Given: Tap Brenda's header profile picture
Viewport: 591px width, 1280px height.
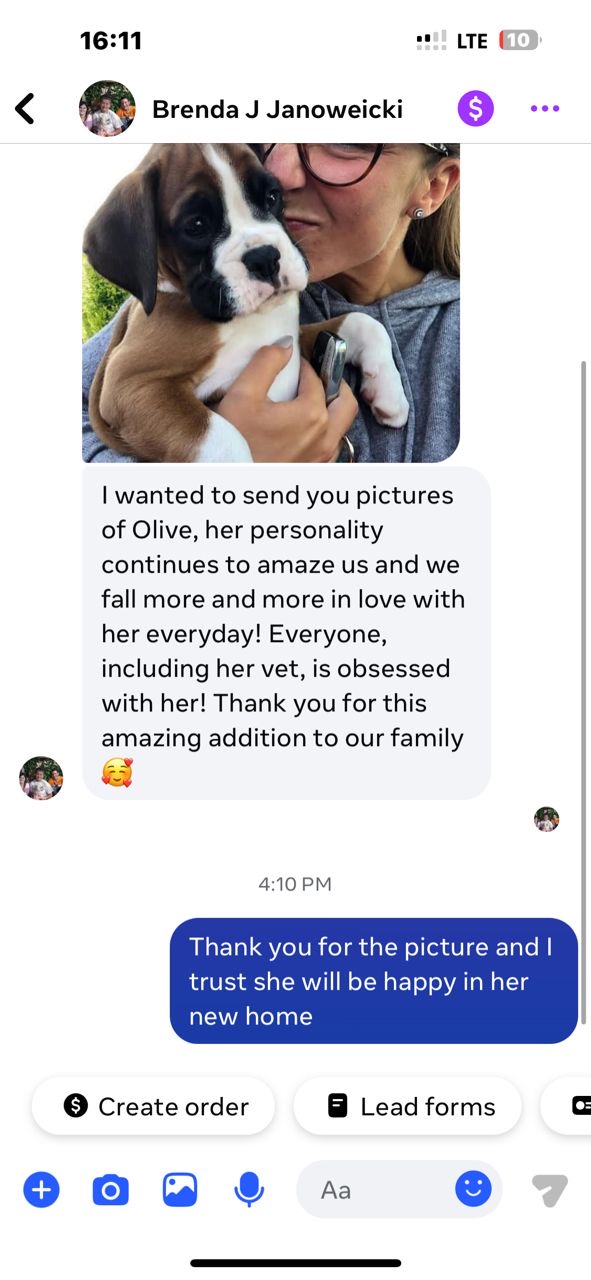Looking at the screenshot, I should [107, 108].
